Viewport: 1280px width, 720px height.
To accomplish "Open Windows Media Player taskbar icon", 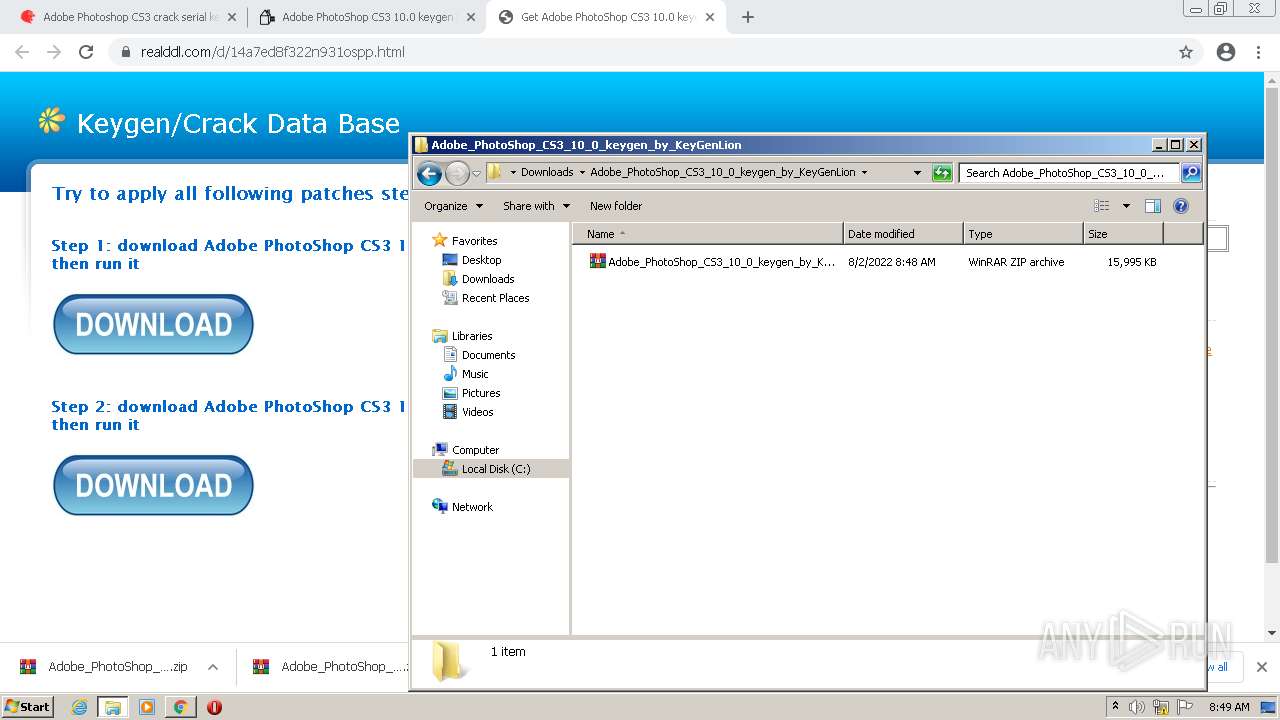I will coord(147,707).
